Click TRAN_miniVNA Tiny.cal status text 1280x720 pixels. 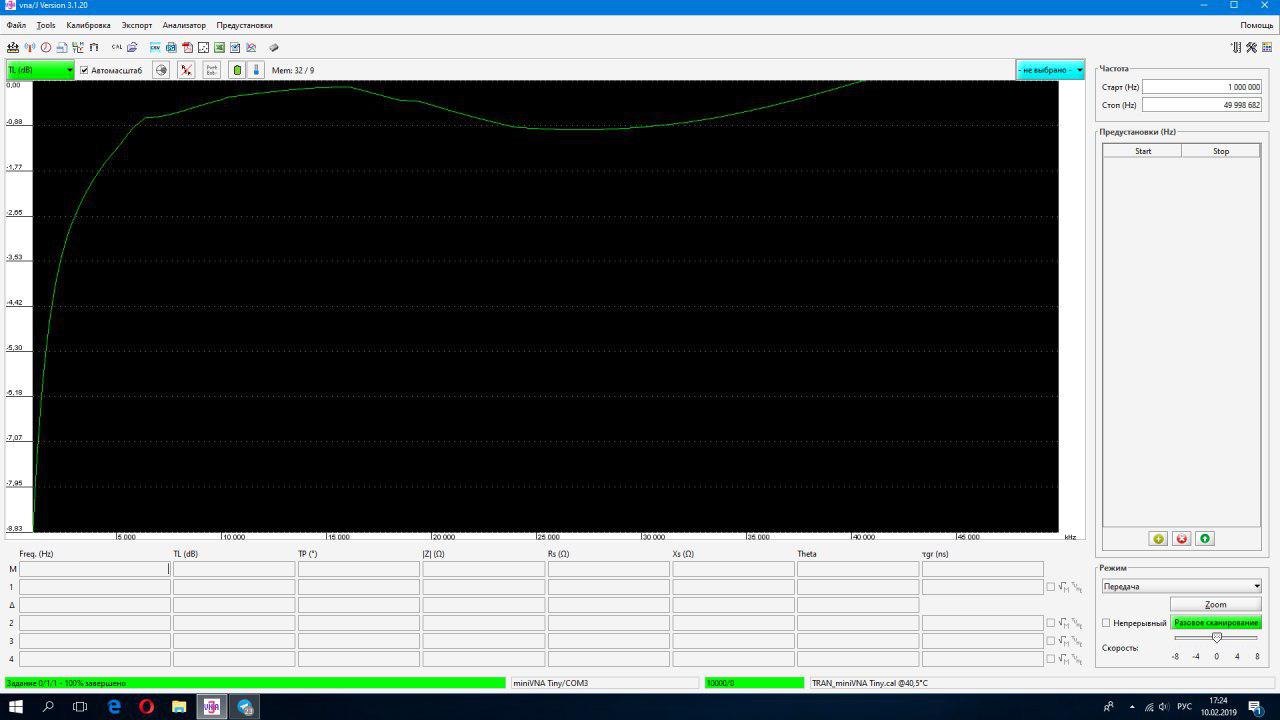coord(870,683)
